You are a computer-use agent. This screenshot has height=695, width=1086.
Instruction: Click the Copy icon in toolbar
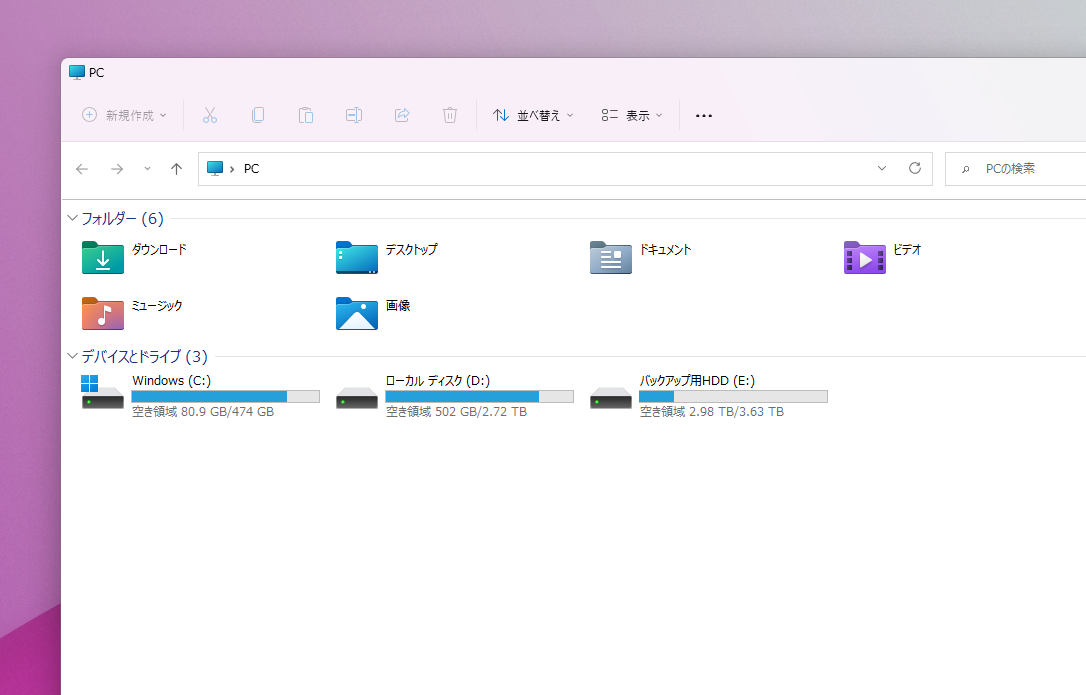click(x=258, y=115)
